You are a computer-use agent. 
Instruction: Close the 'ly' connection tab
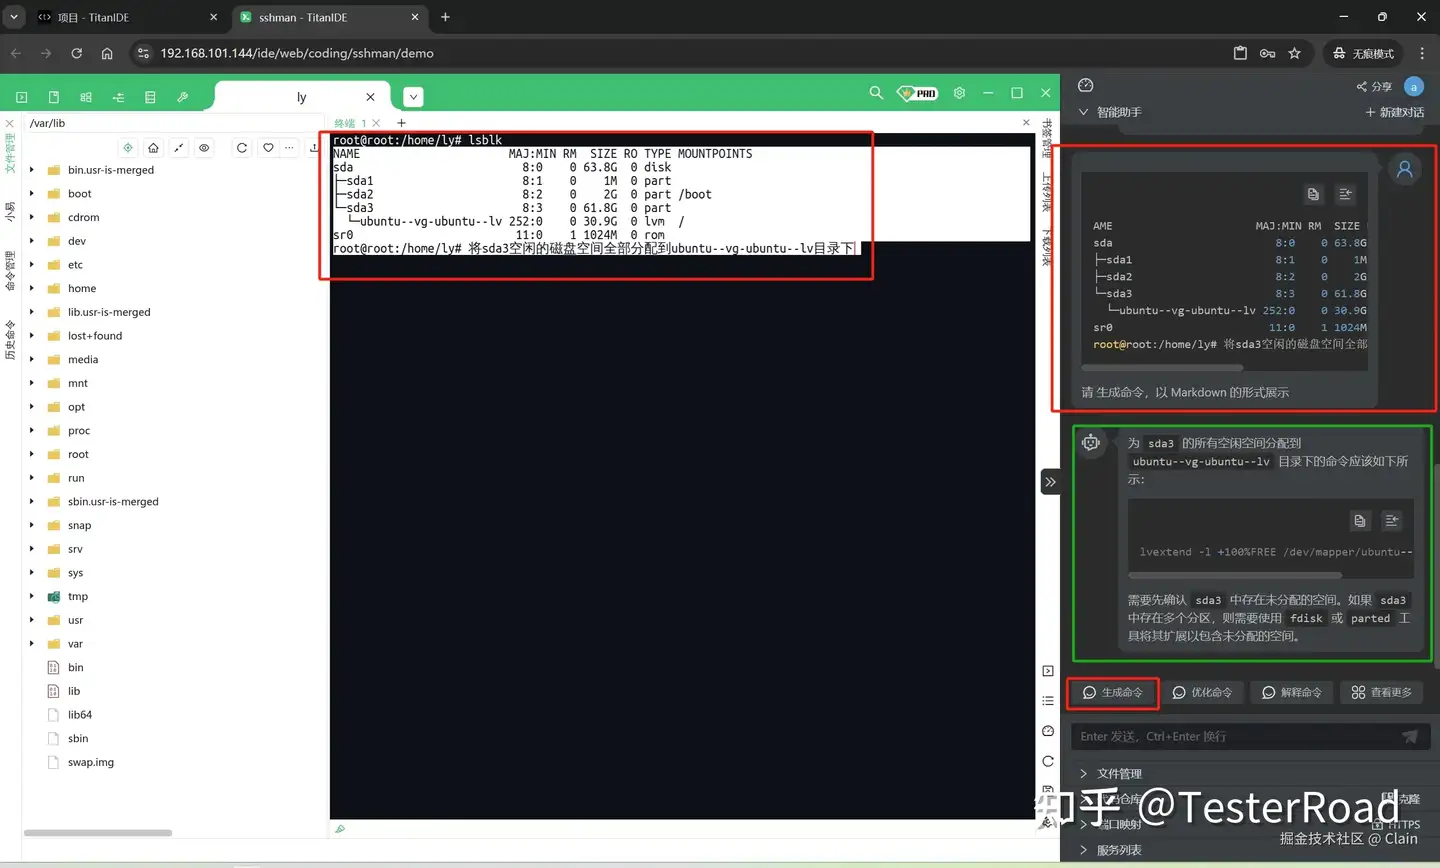click(370, 97)
